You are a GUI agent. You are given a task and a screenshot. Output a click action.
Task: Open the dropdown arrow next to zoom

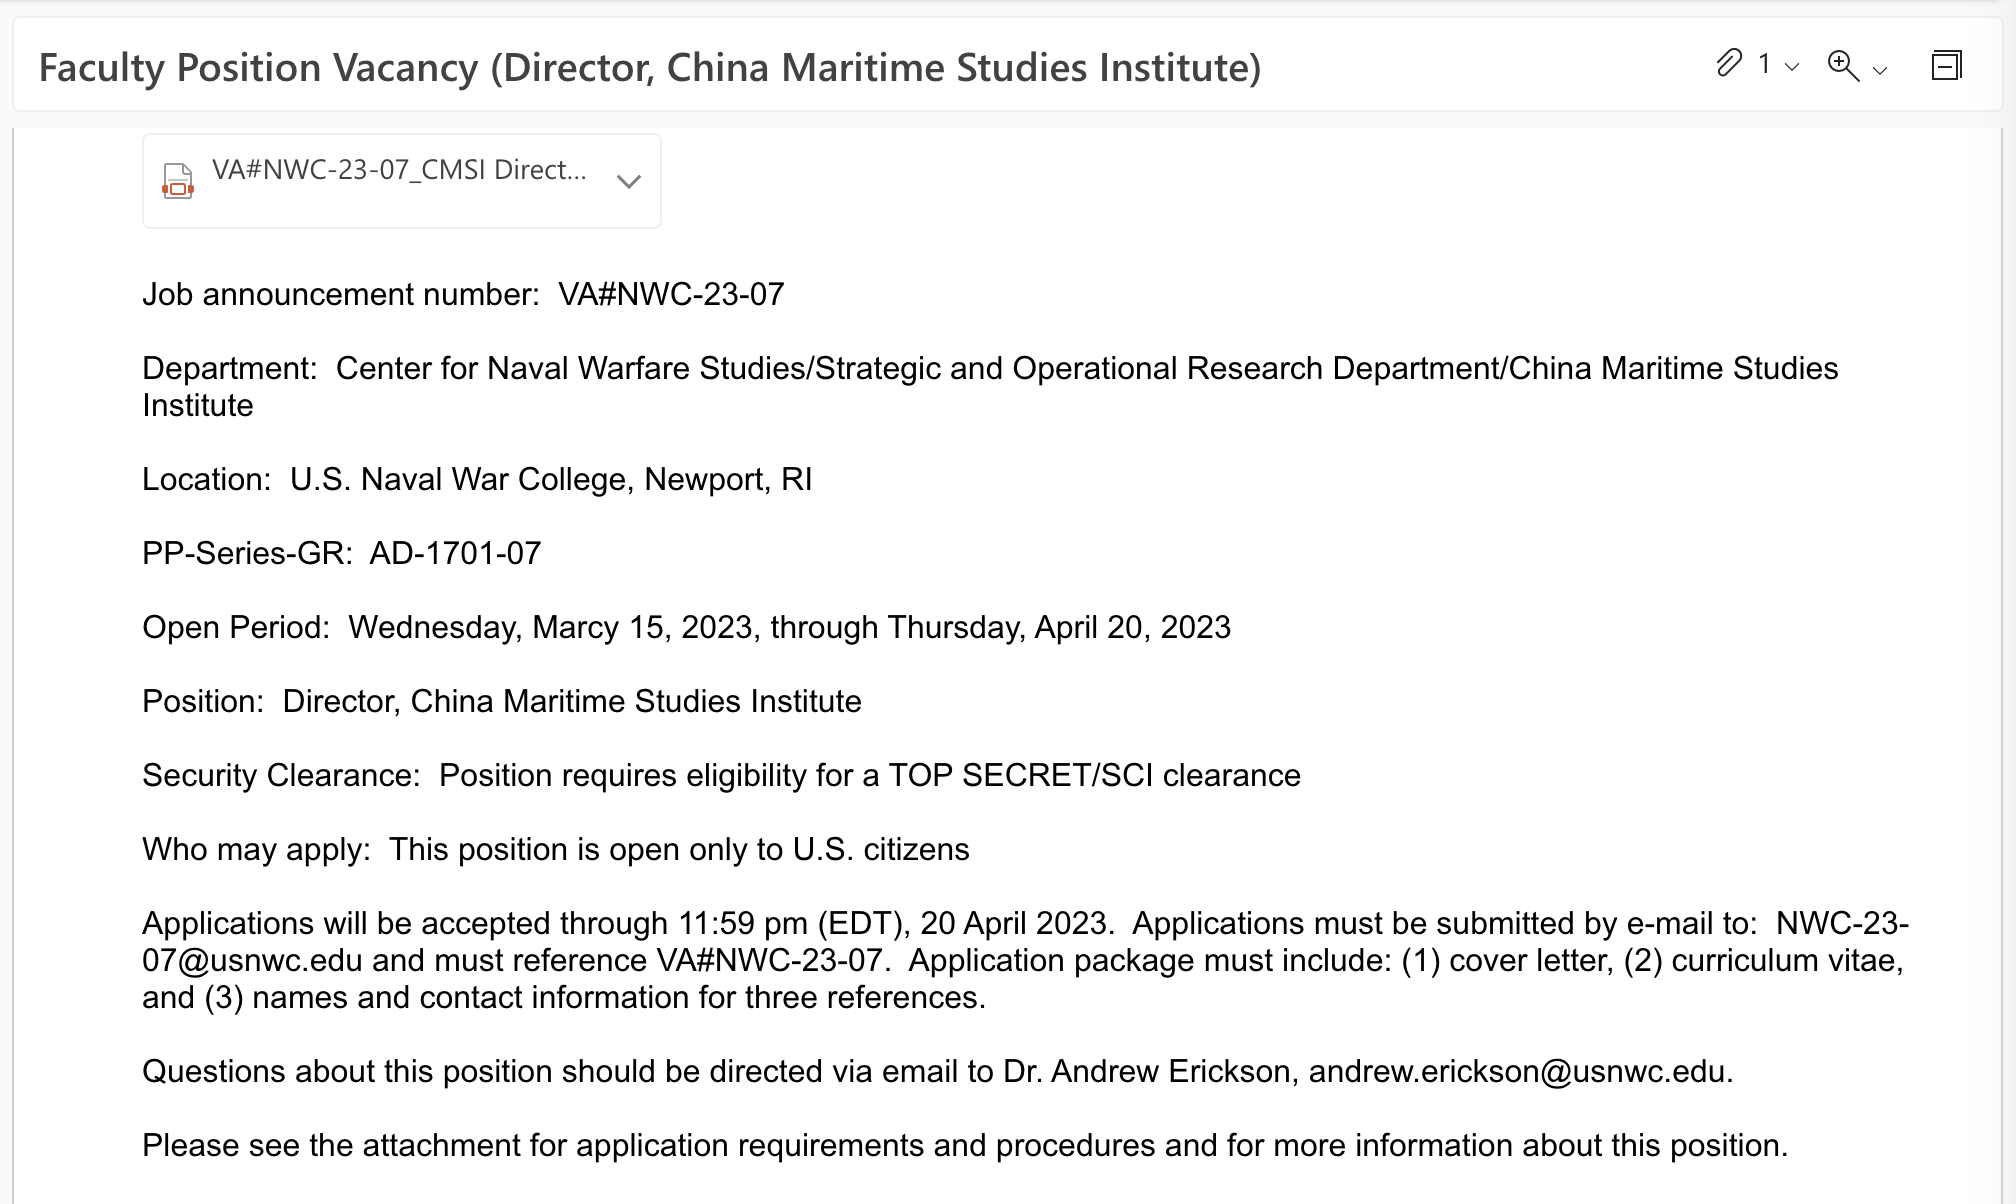pos(1879,70)
